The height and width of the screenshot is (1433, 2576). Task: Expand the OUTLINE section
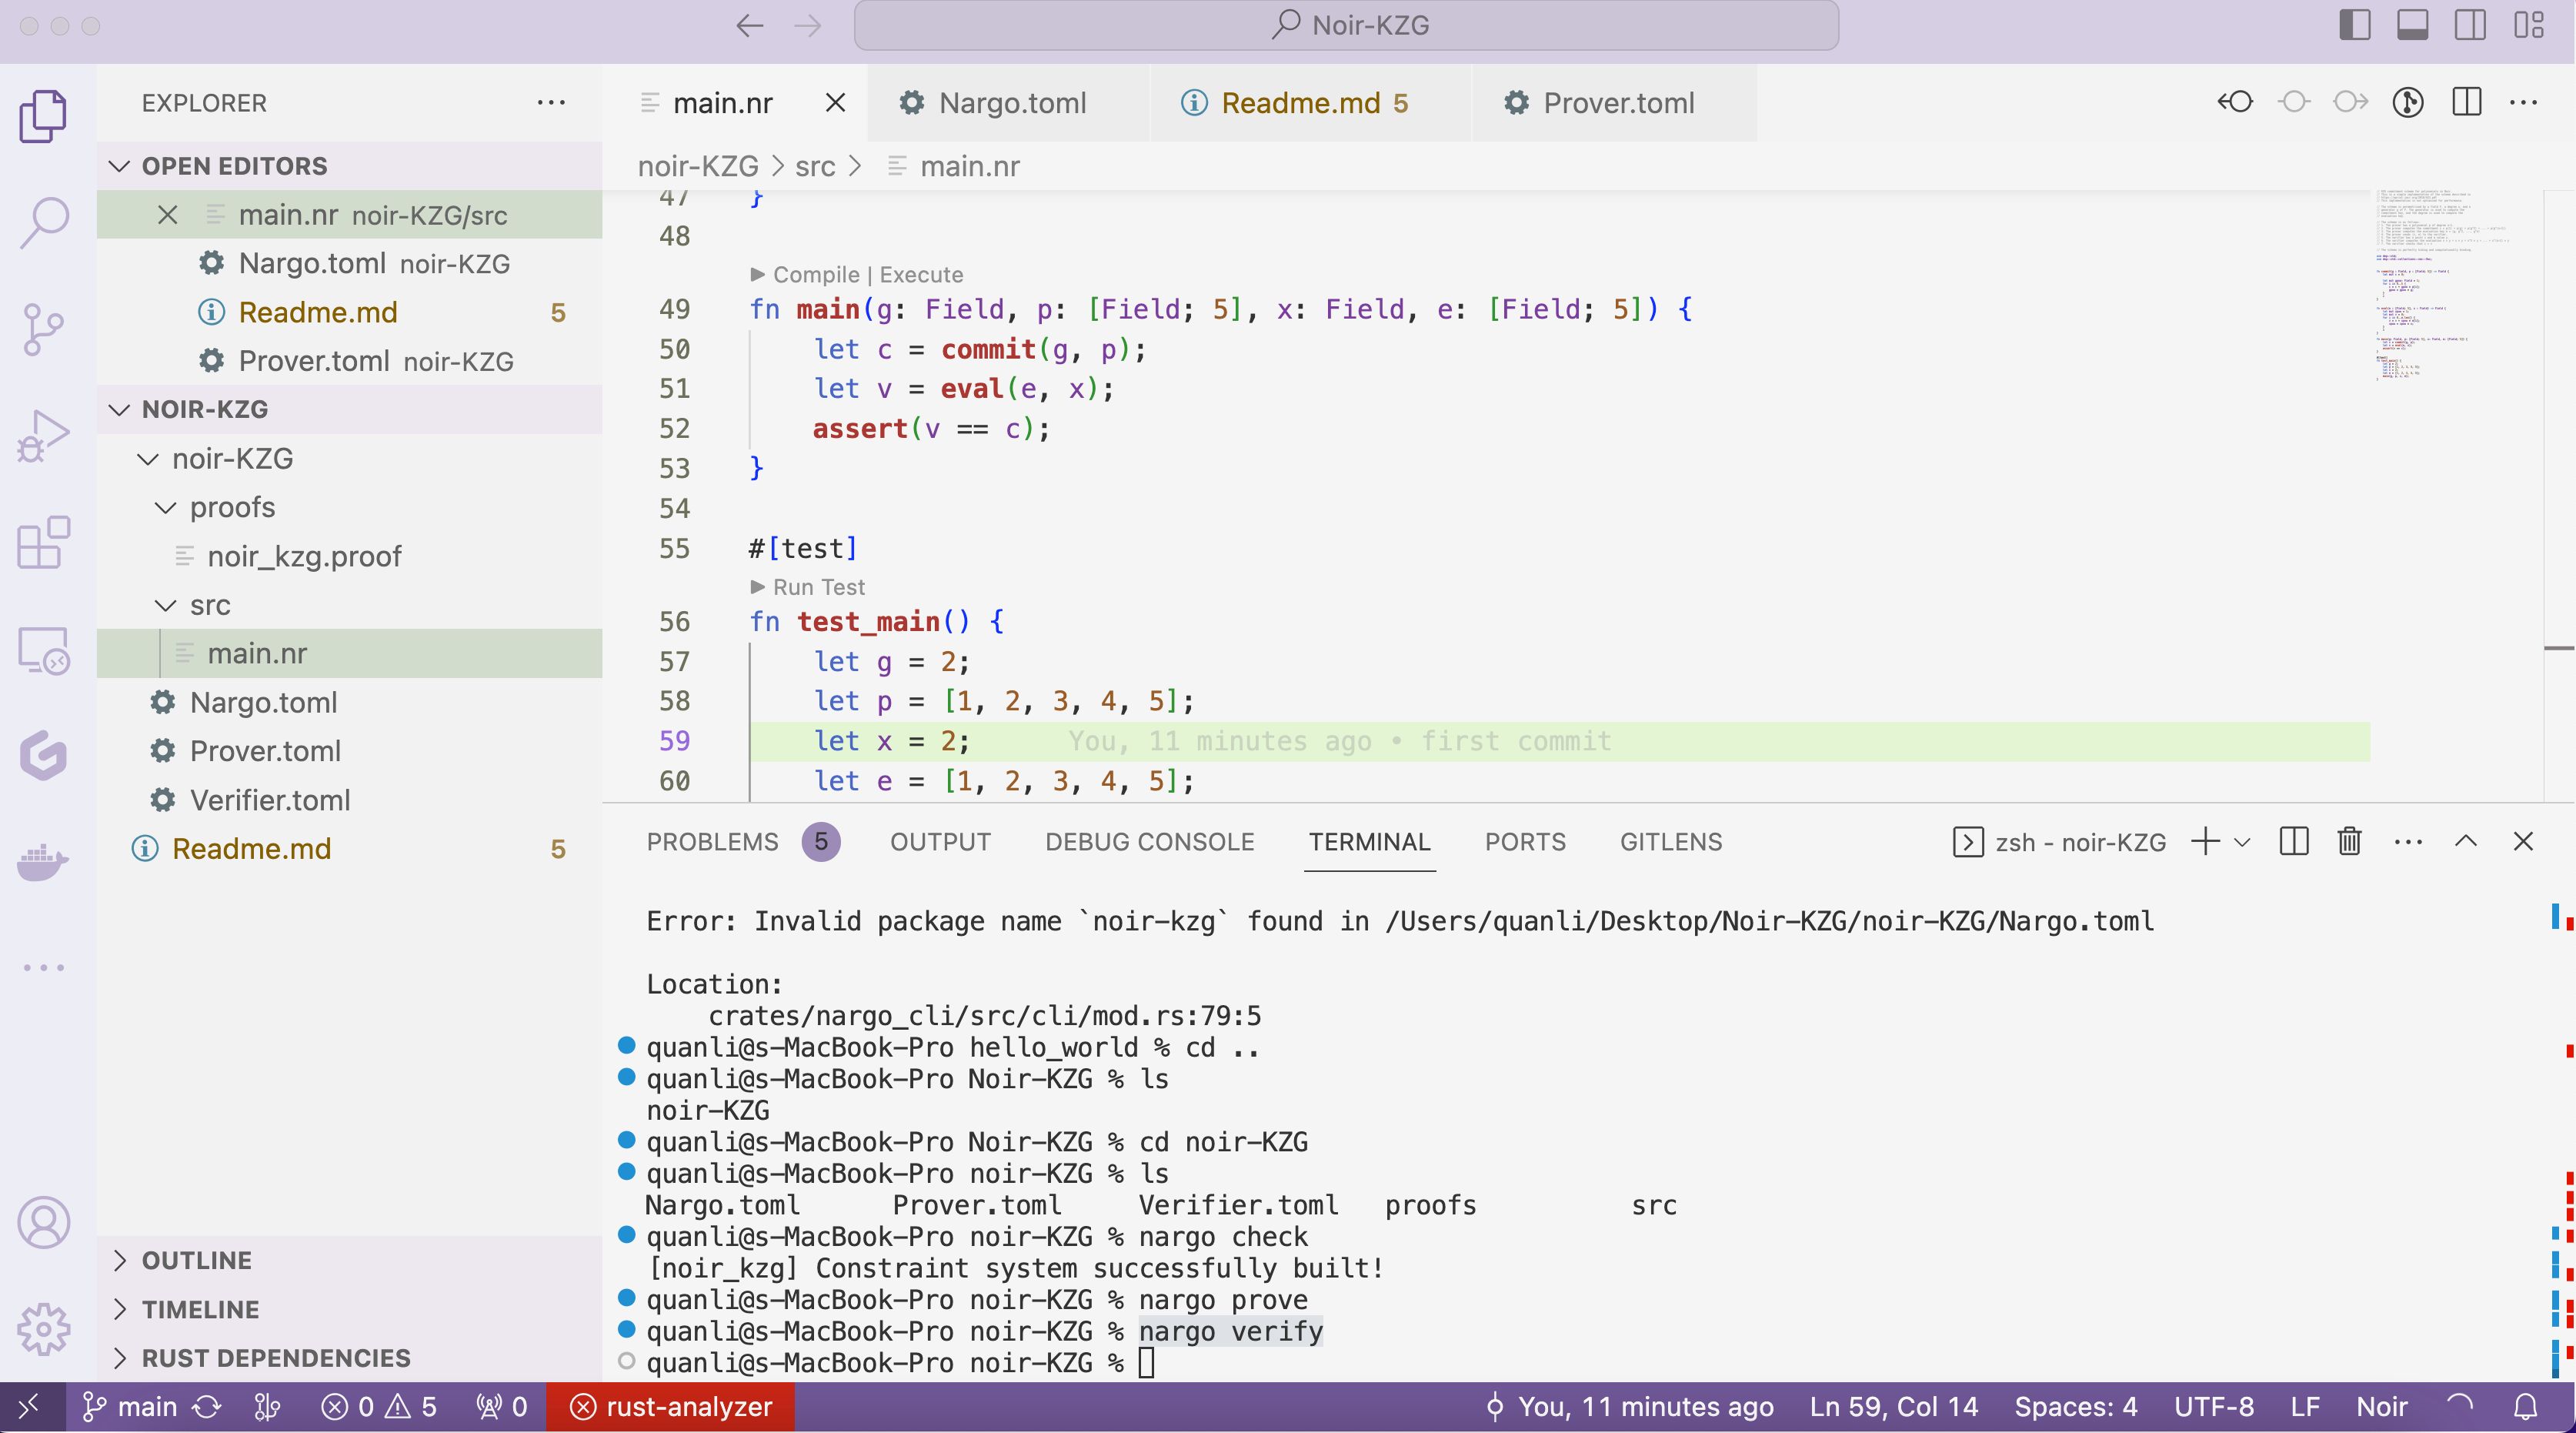point(350,1260)
